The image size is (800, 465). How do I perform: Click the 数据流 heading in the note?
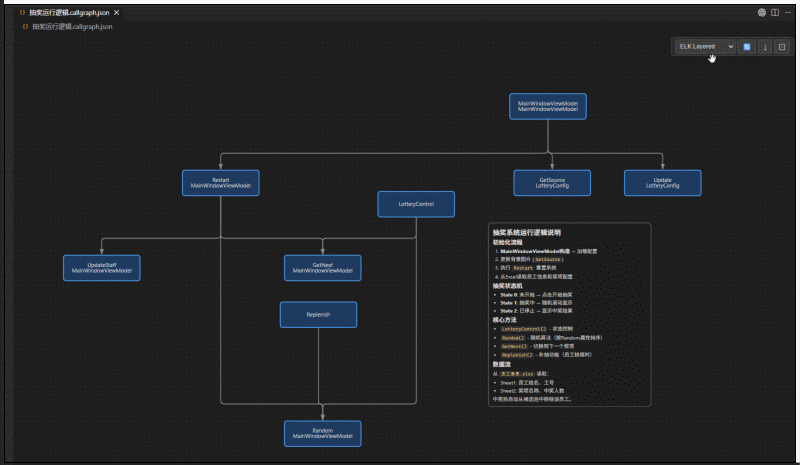(x=501, y=364)
